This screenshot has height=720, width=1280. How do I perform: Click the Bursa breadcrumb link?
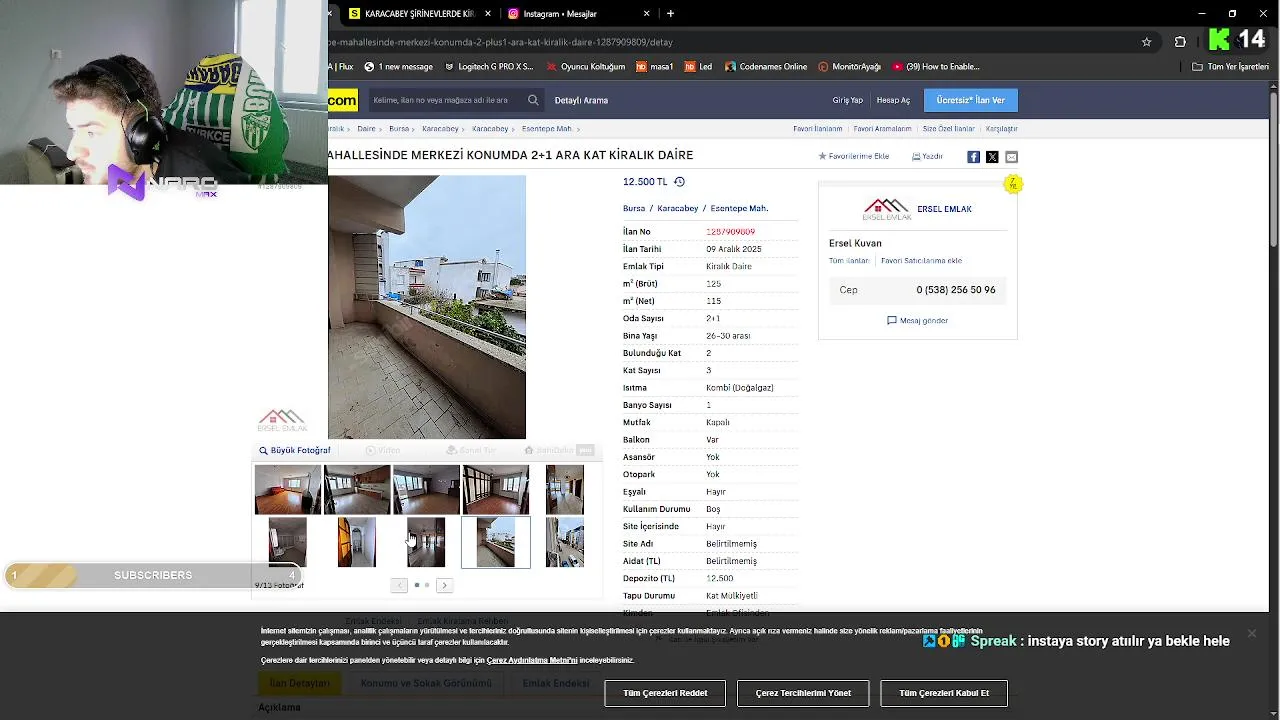tap(399, 129)
